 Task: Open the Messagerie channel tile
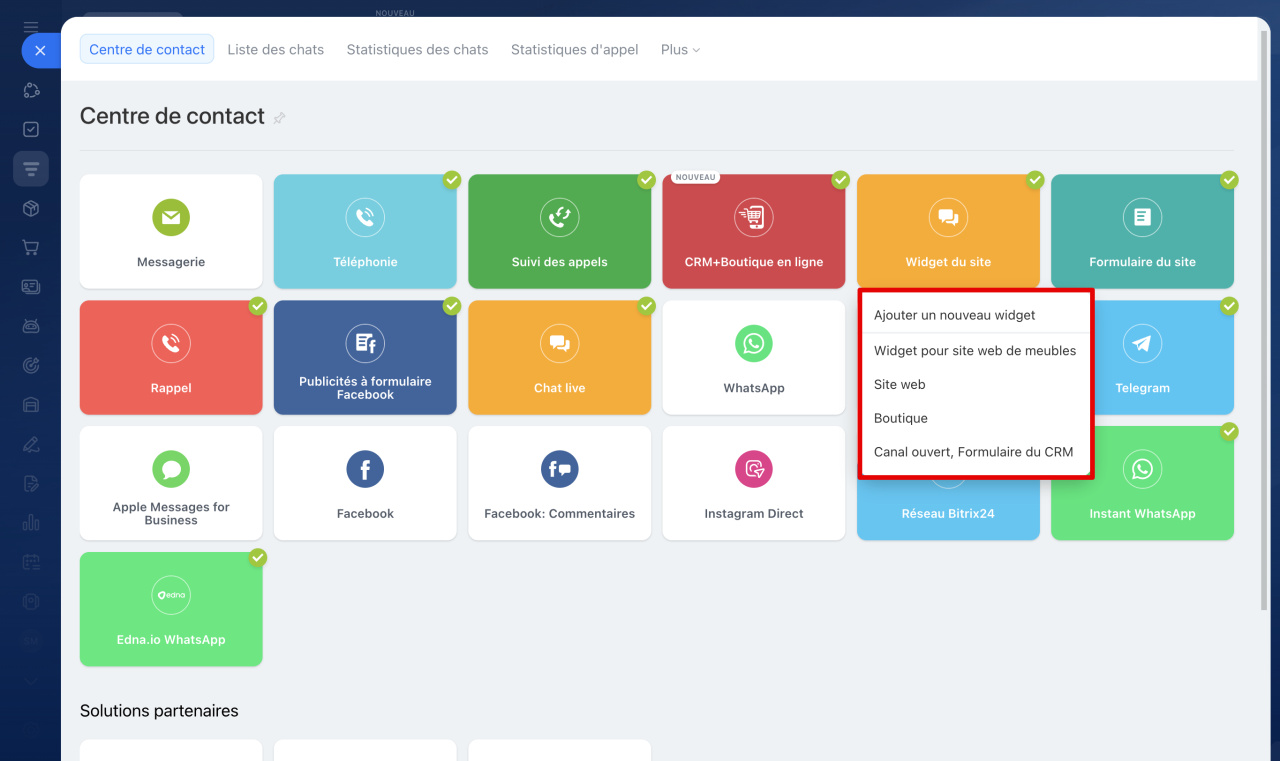171,232
